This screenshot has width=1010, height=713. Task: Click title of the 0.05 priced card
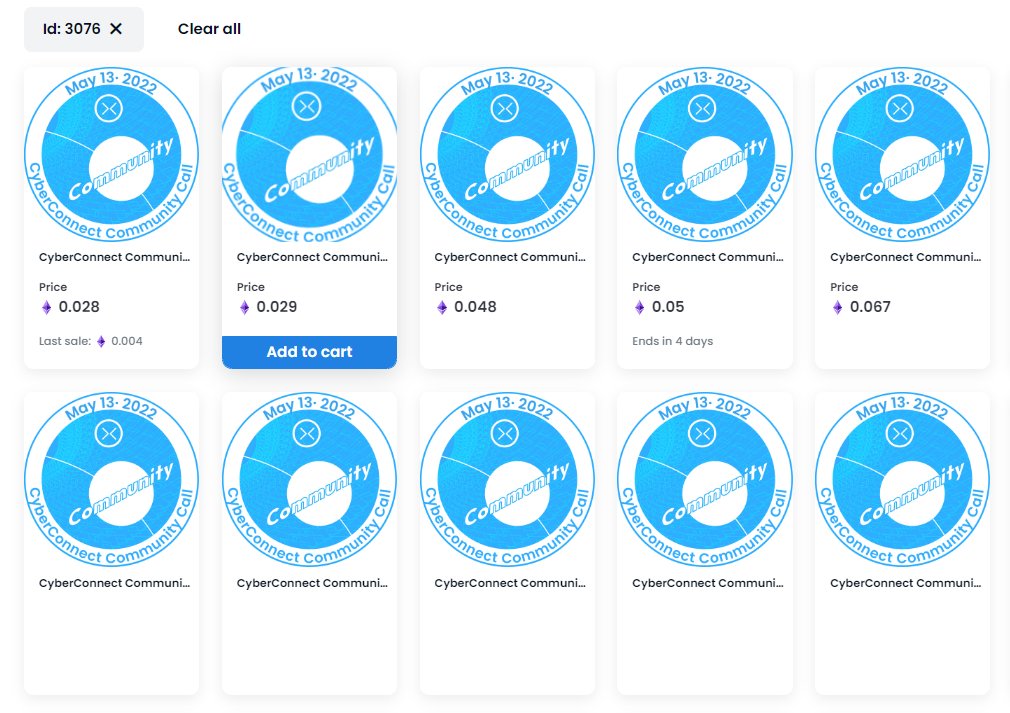tap(708, 257)
